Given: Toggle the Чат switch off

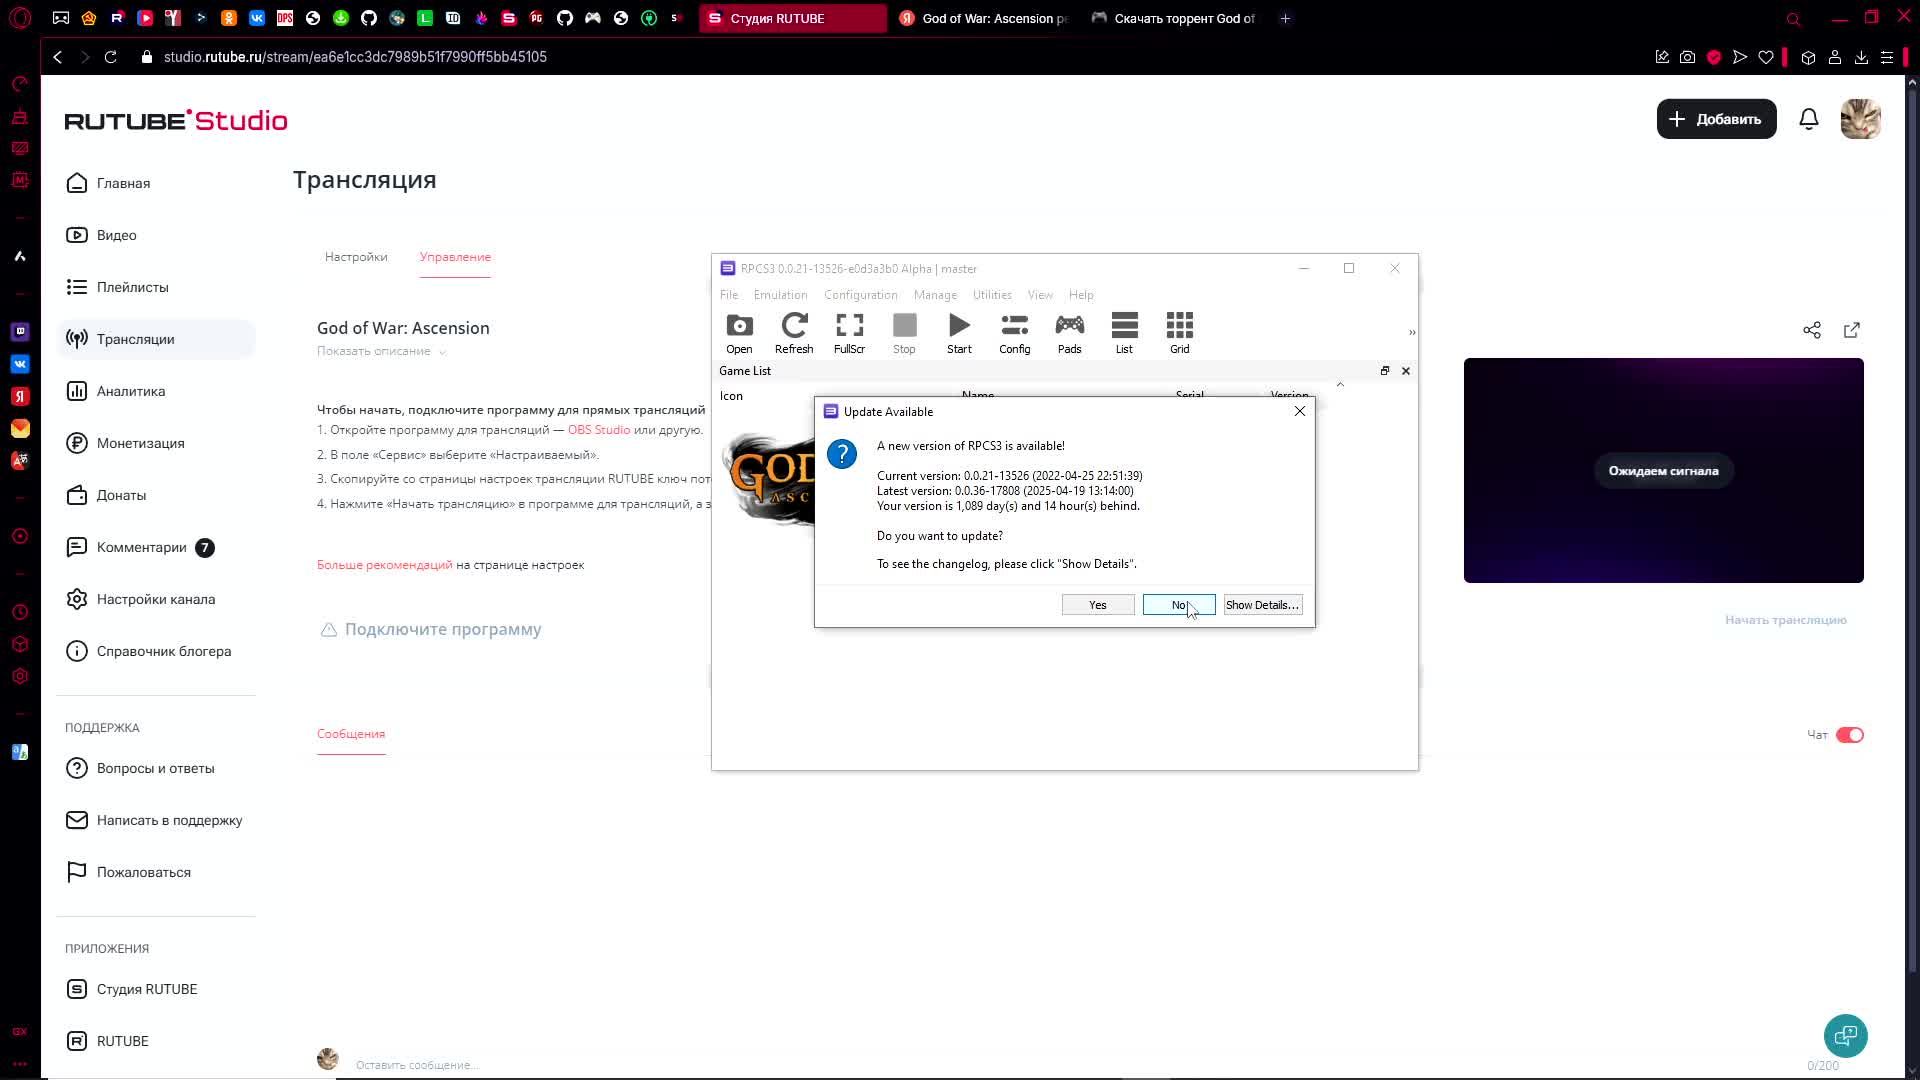Looking at the screenshot, I should [x=1849, y=735].
